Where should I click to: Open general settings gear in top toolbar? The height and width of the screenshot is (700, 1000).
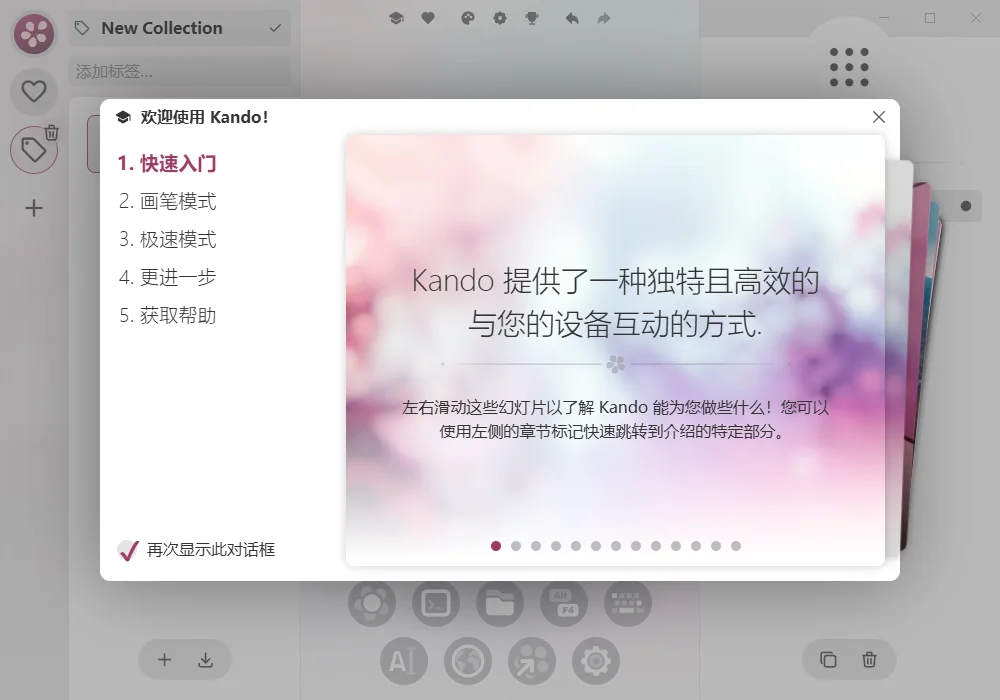(500, 18)
